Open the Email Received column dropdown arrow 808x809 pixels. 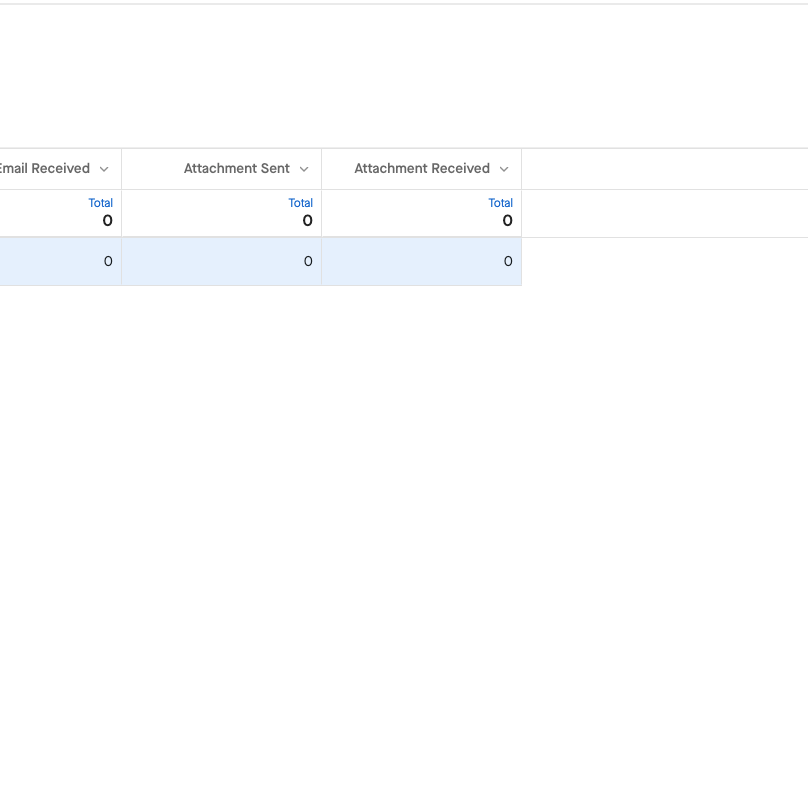pos(104,169)
